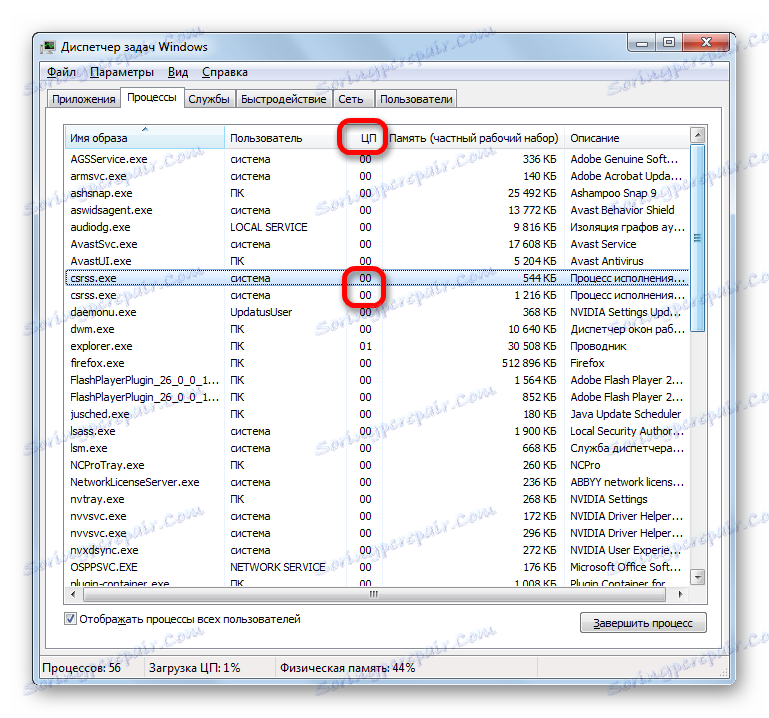Screen dimensions: 769x718
Task: Select the OSPPSVC.EXE process
Action: (x=377, y=567)
